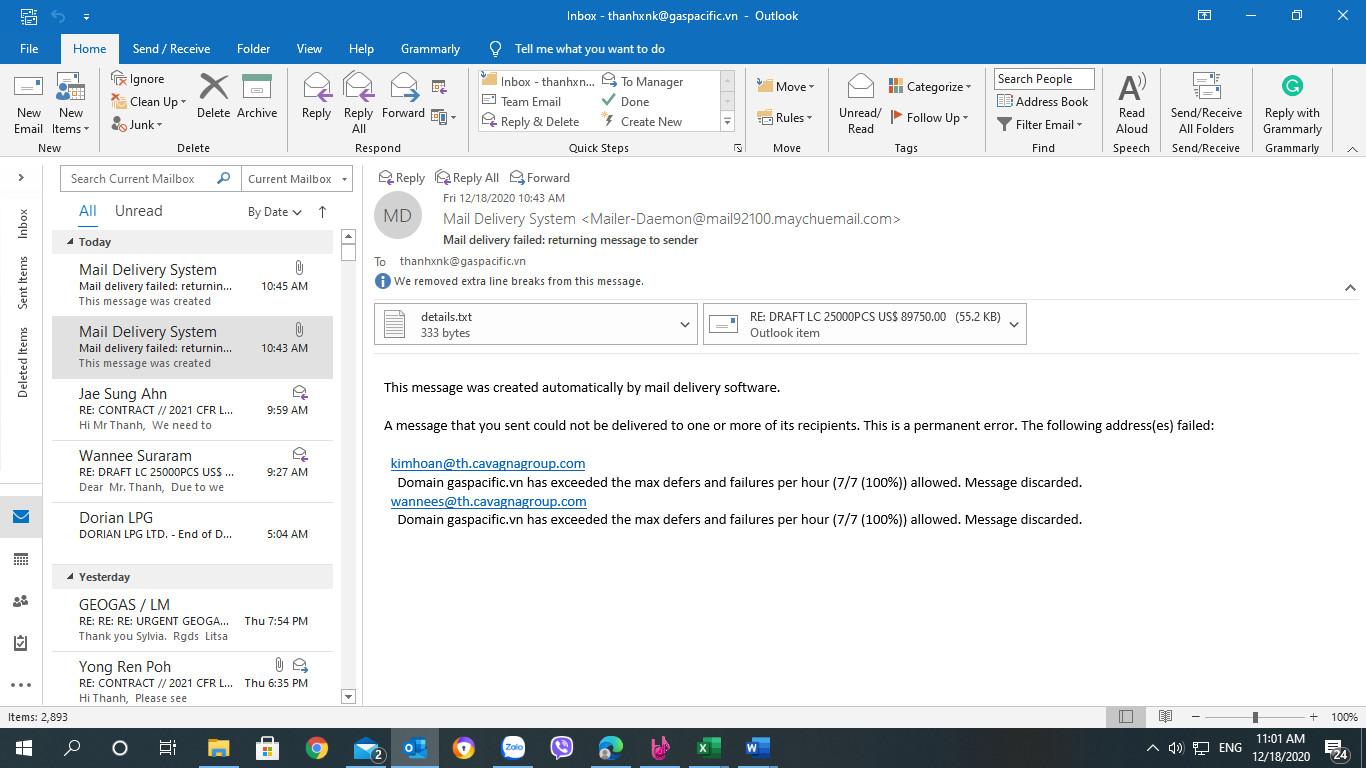Click Reply with Grammarly
This screenshot has height=768, width=1366.
1292,104
